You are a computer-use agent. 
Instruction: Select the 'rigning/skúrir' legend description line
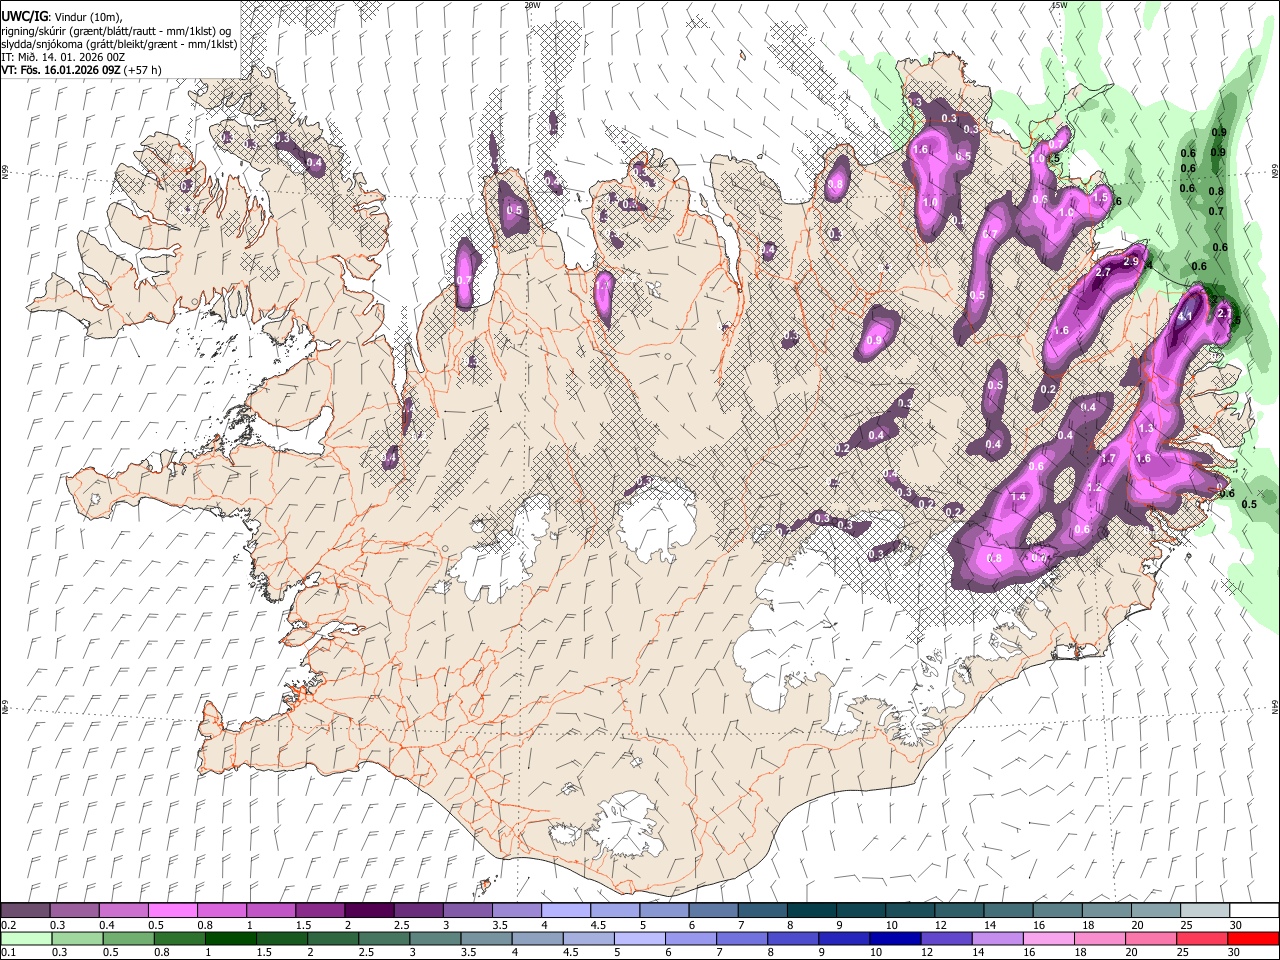click(x=115, y=31)
